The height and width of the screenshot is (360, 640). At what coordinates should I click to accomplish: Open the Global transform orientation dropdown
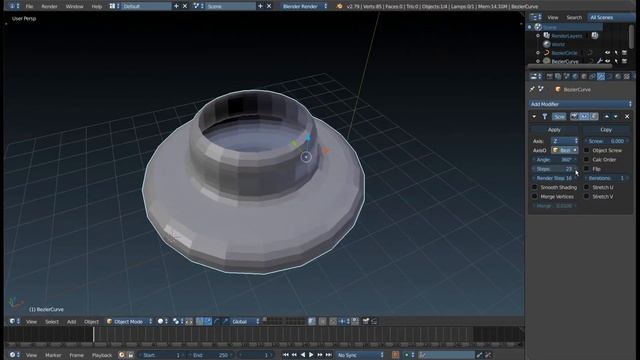[245, 322]
